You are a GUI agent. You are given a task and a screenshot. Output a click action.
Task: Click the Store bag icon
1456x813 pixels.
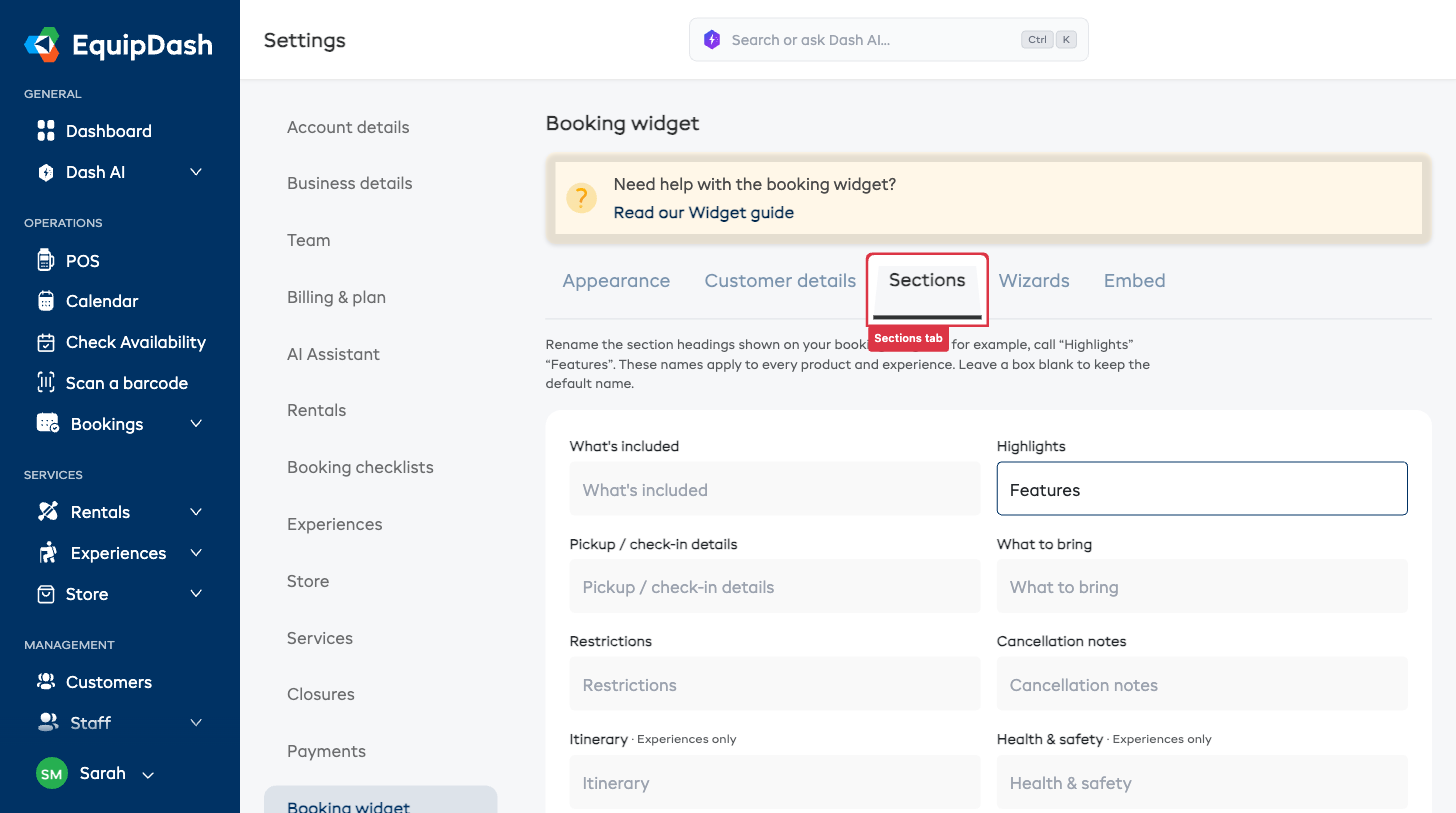click(46, 594)
